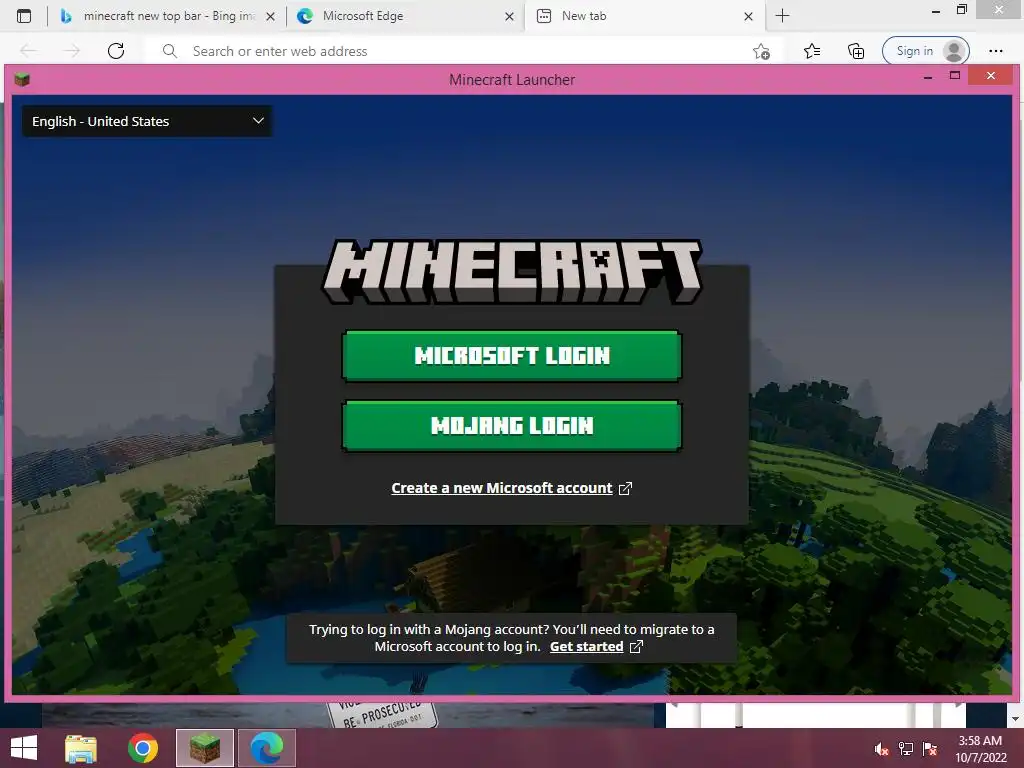Open Edge Settings and more ellipsis menu
This screenshot has width=1024, height=768.
pyautogui.click(x=995, y=51)
